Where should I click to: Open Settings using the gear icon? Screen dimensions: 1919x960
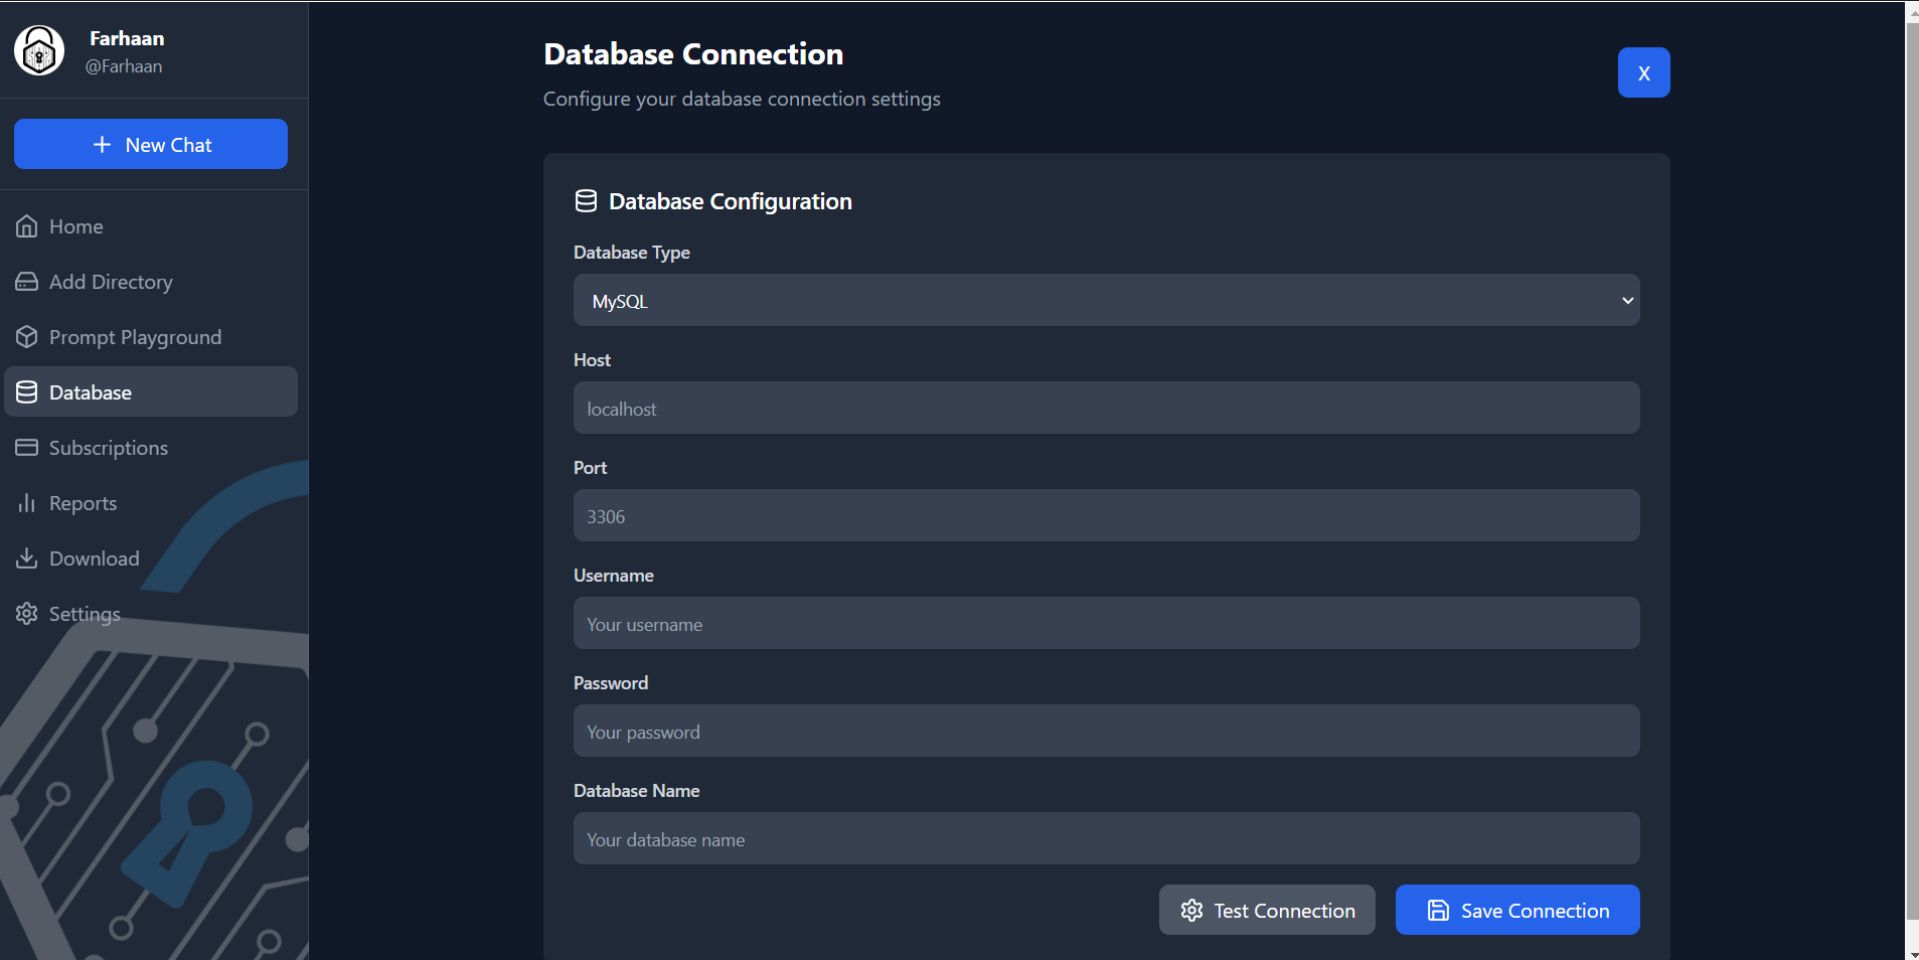(27, 613)
